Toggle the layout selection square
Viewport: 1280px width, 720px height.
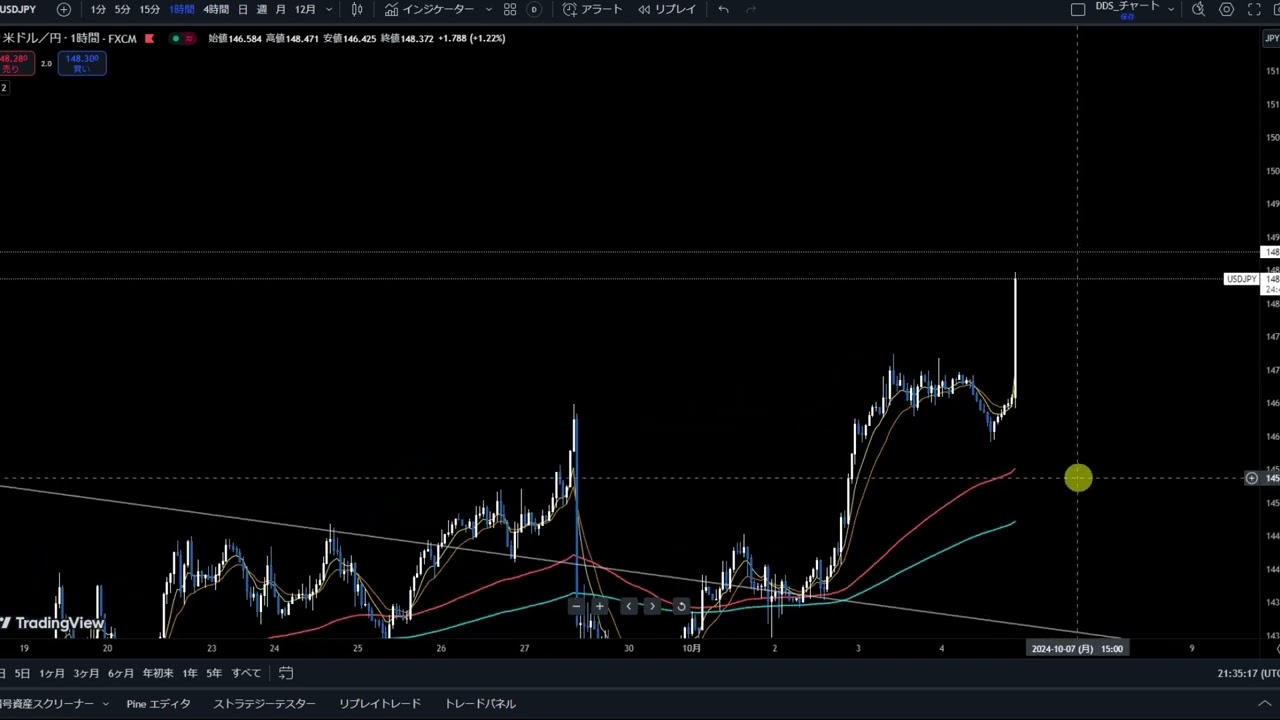(x=1078, y=9)
